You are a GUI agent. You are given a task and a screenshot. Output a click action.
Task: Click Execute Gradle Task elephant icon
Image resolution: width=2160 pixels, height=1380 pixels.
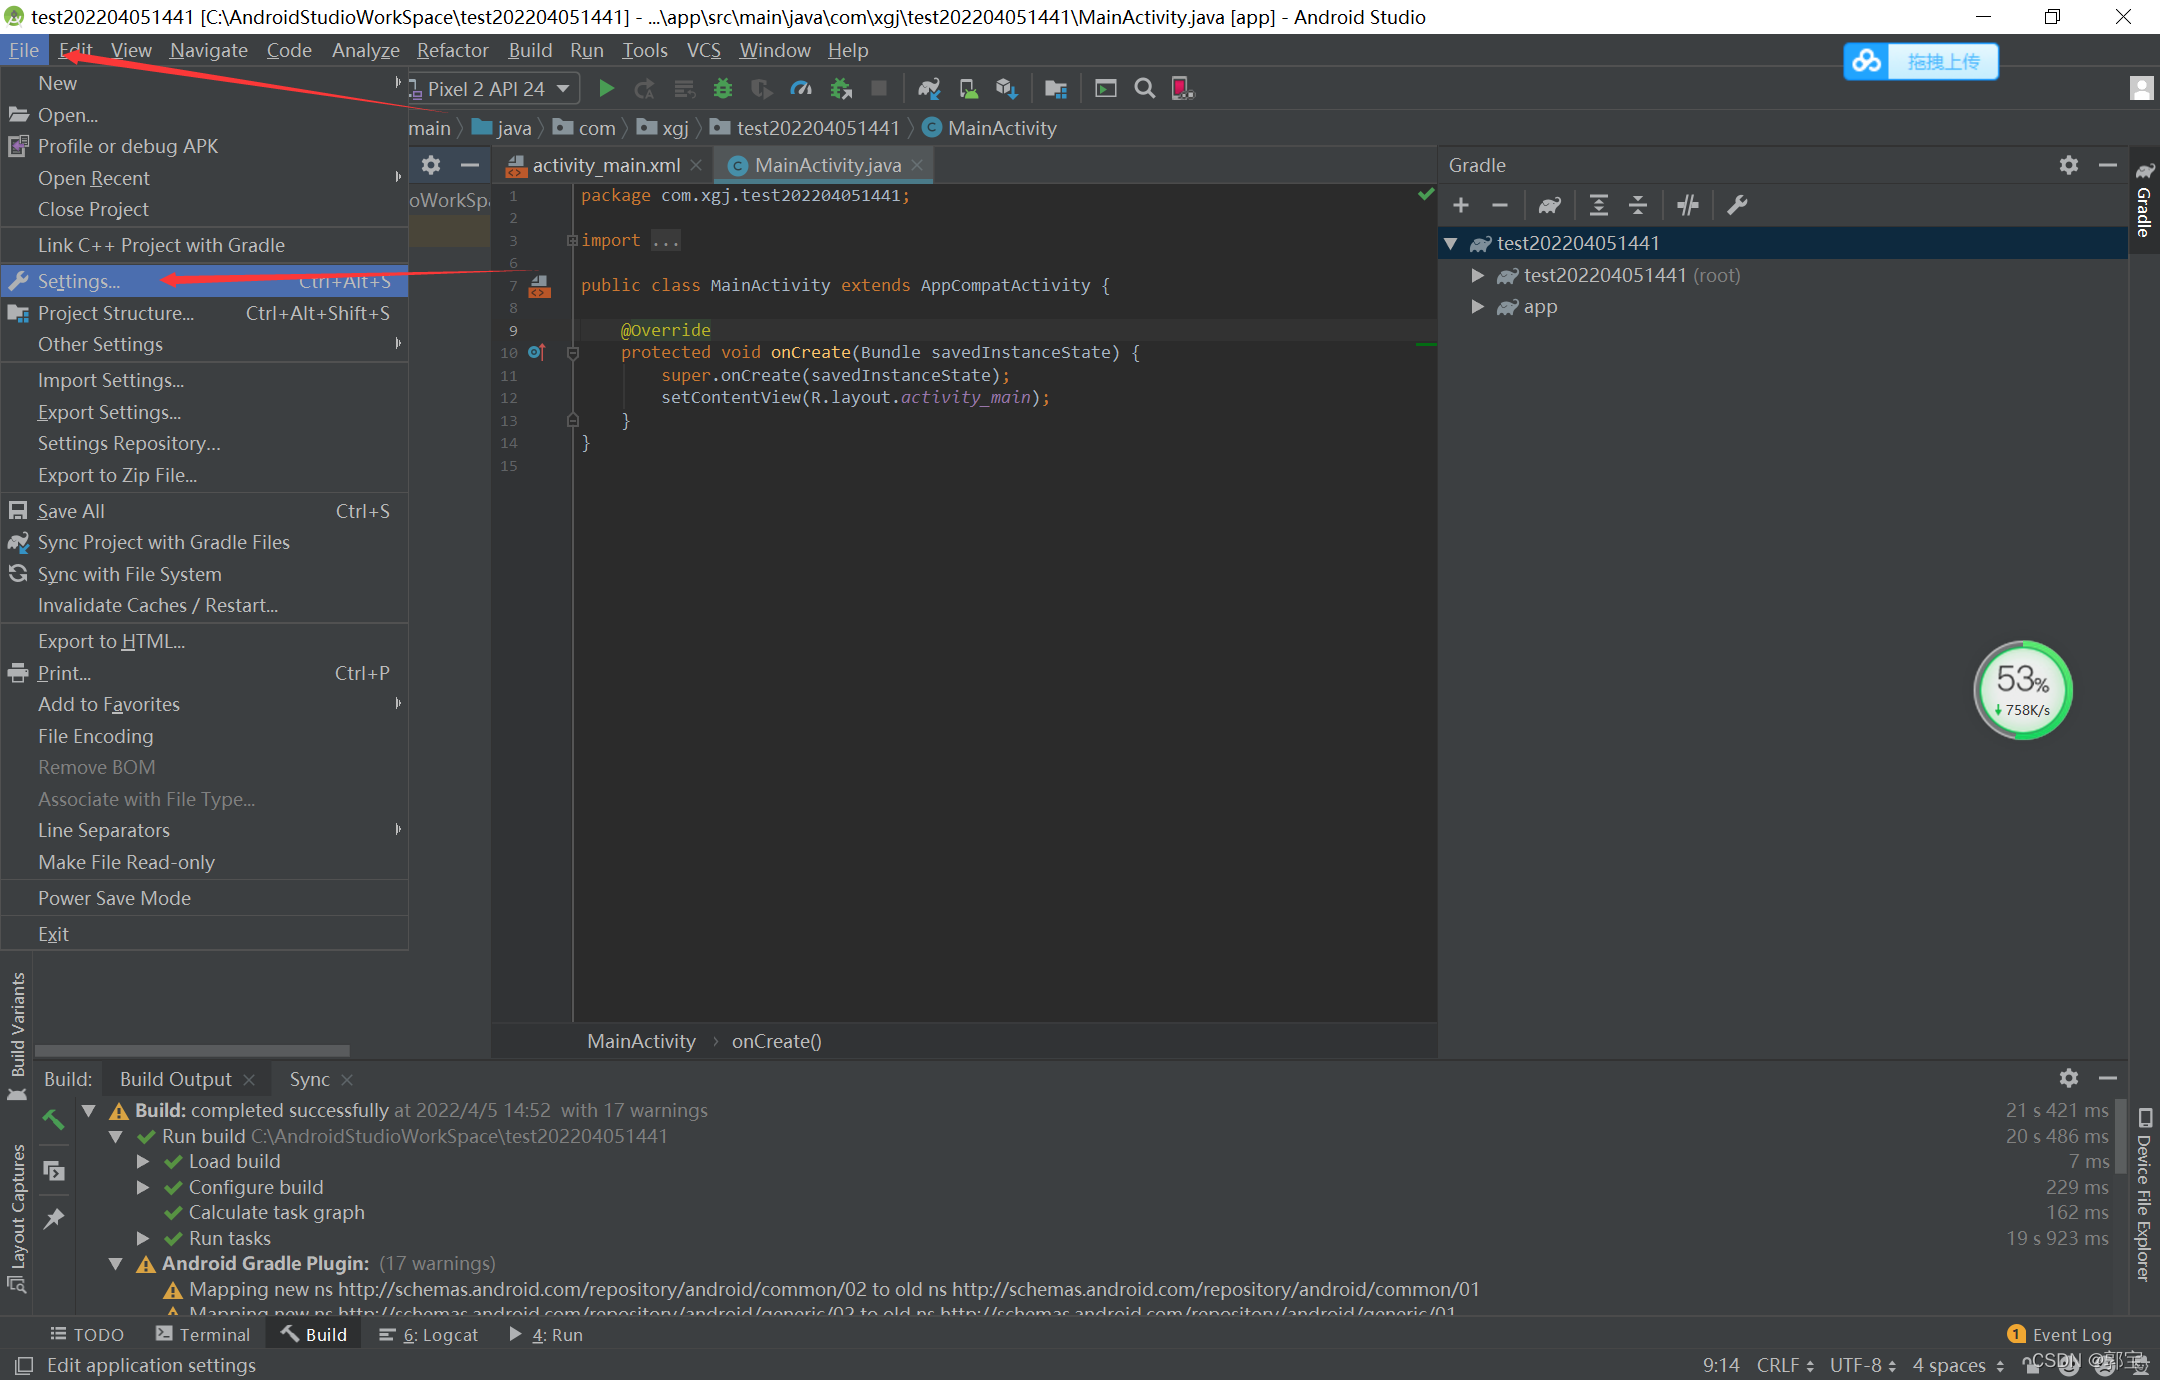[x=1550, y=205]
